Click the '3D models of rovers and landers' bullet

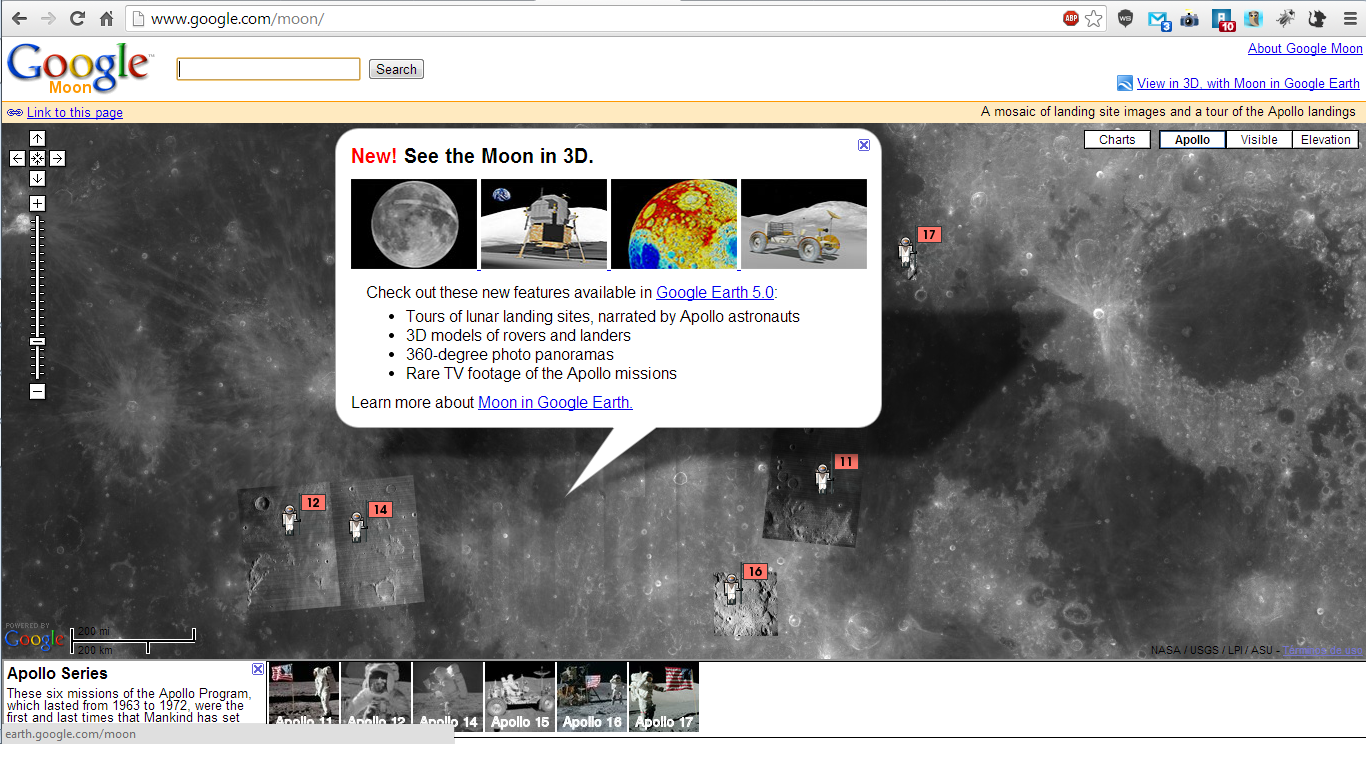(x=518, y=335)
